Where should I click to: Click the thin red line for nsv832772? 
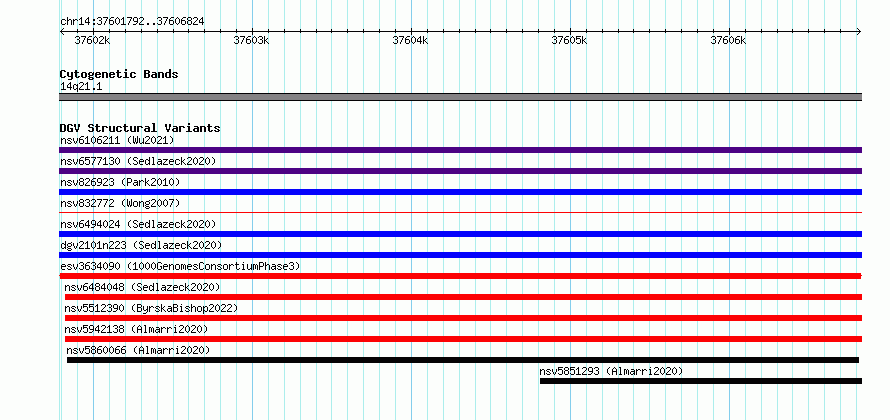460,212
